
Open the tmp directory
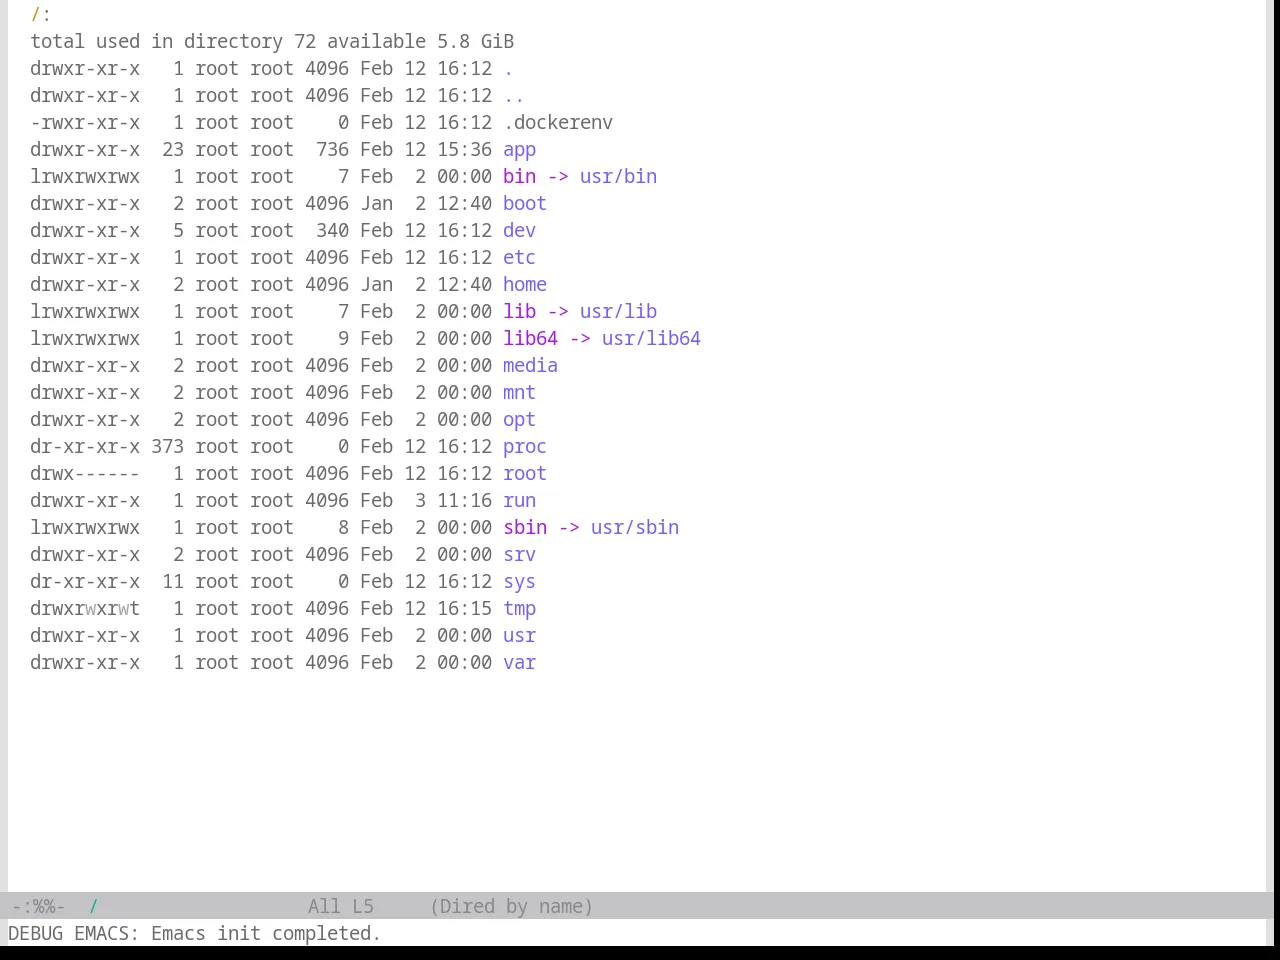pos(519,609)
